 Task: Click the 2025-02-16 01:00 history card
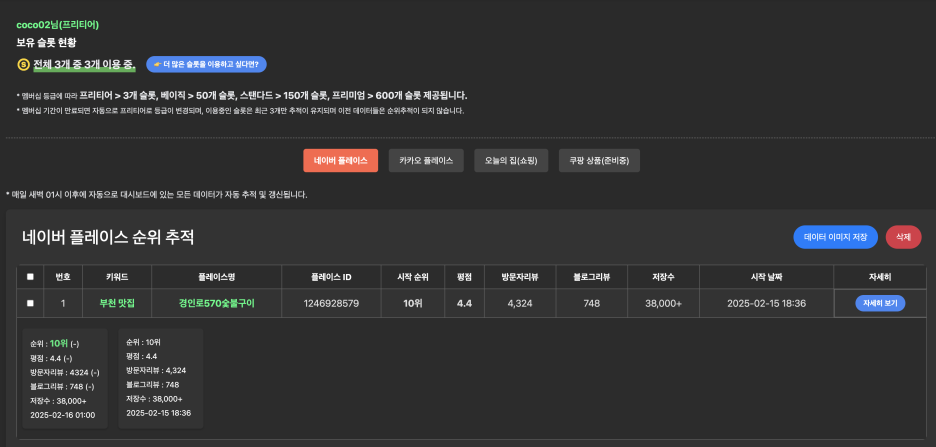click(65, 378)
